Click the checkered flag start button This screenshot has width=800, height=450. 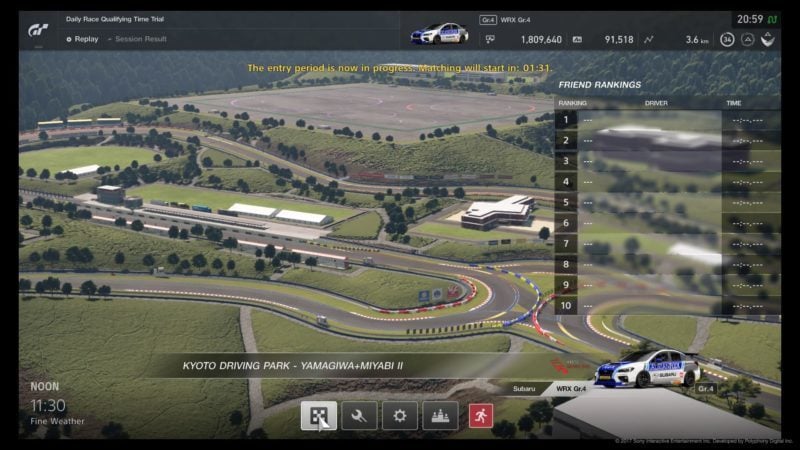click(318, 416)
